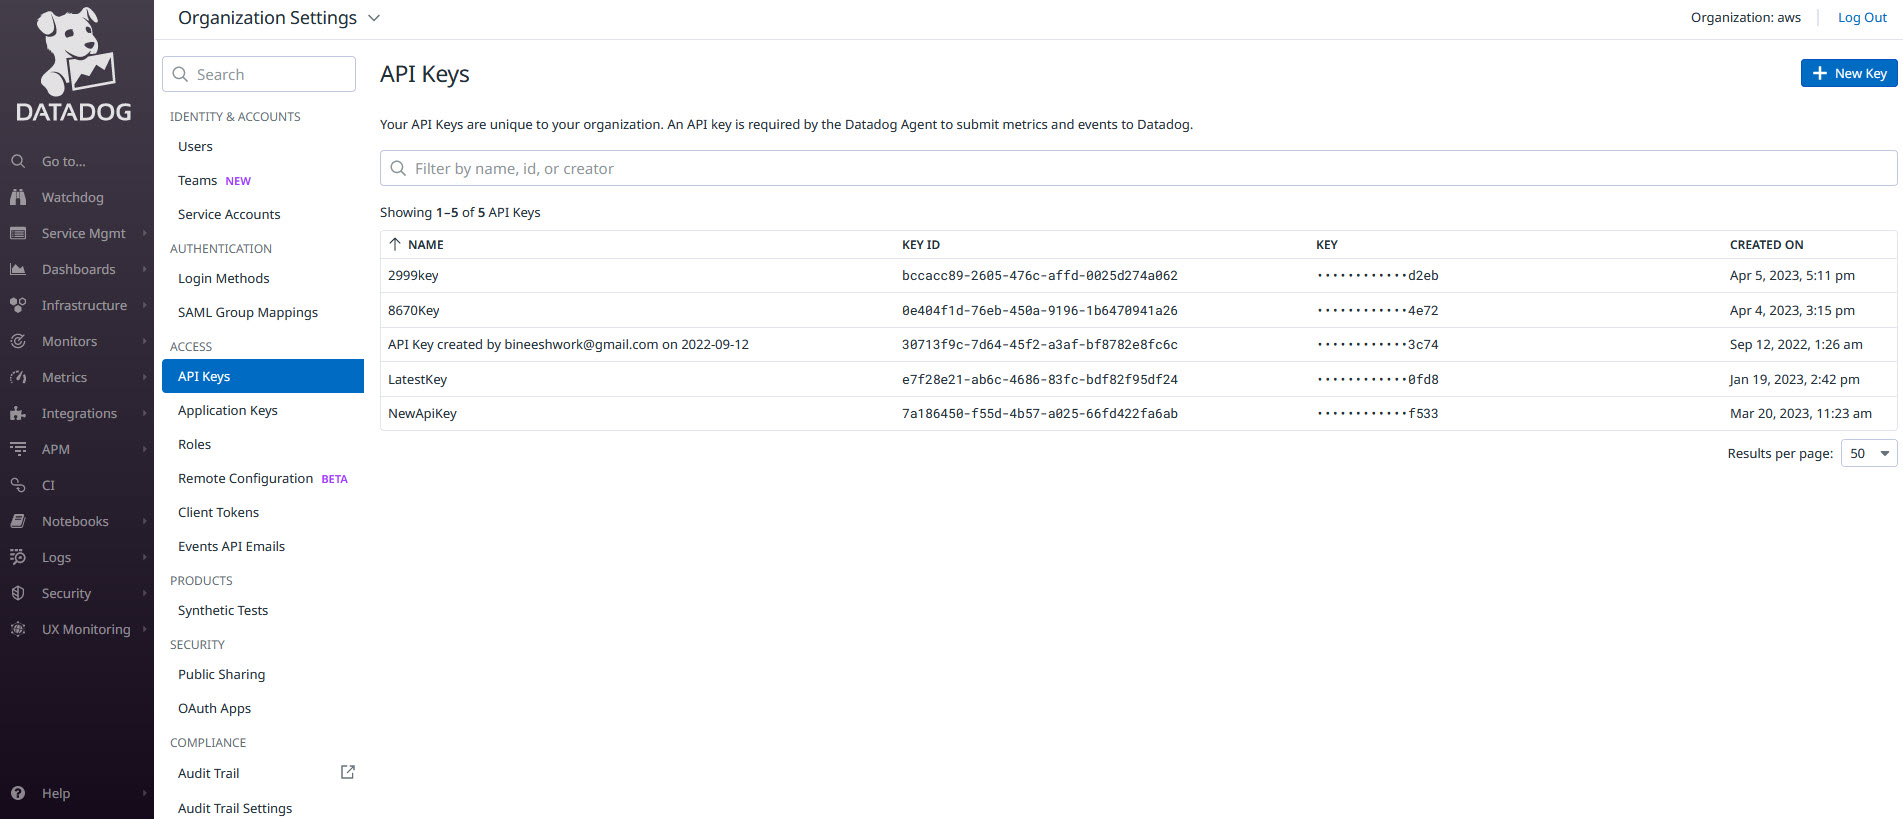Screen dimensions: 1903x819
Task: Open OAuth Apps page
Action: coord(214,708)
